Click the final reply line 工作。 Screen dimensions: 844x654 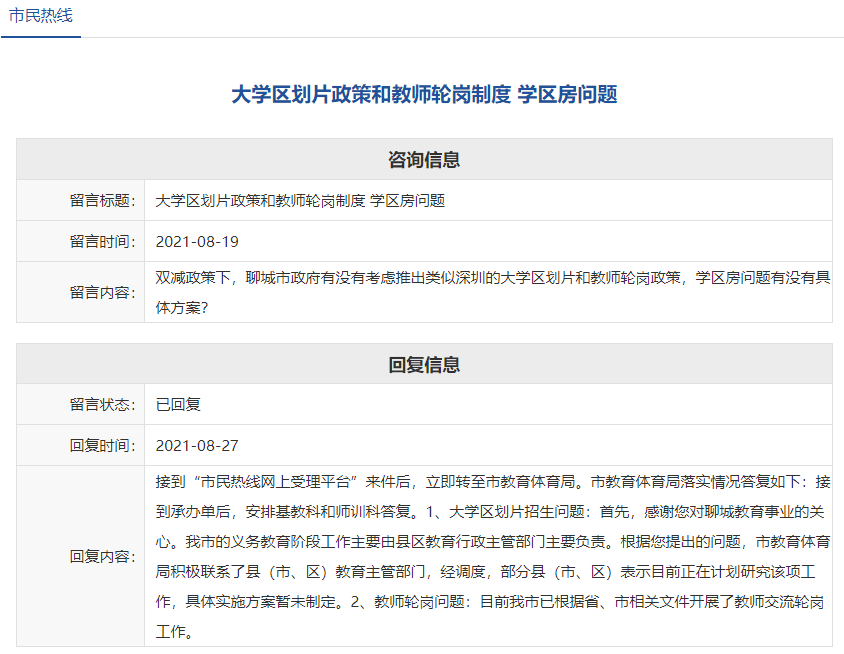pyautogui.click(x=174, y=631)
